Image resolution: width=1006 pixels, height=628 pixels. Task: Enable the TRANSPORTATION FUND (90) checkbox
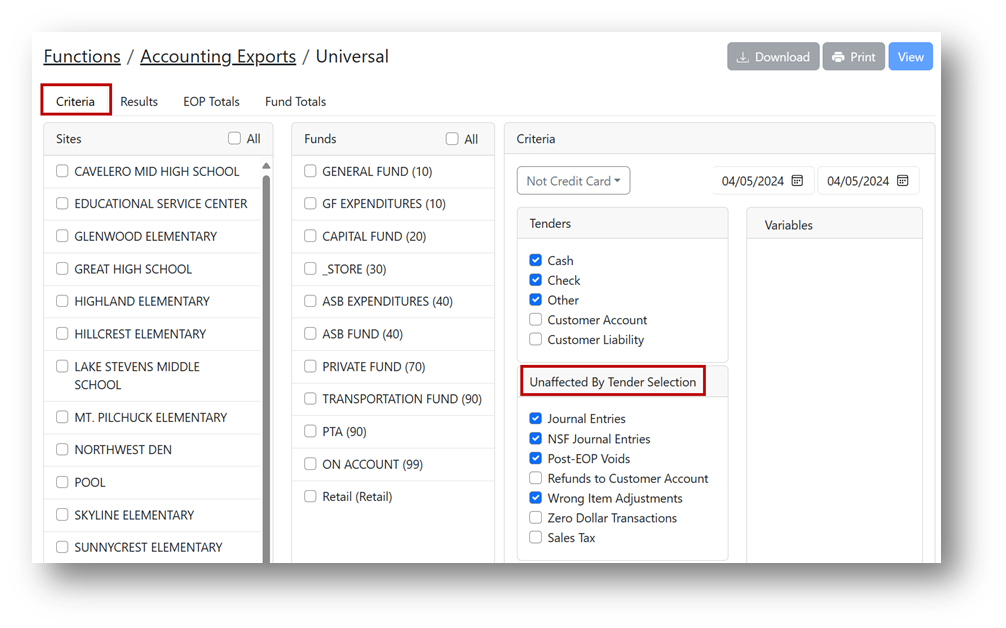point(311,398)
